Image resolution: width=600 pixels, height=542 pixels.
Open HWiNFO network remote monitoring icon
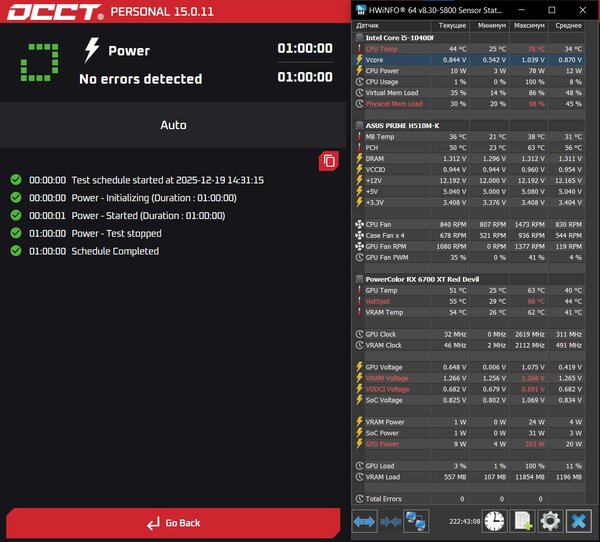[416, 521]
